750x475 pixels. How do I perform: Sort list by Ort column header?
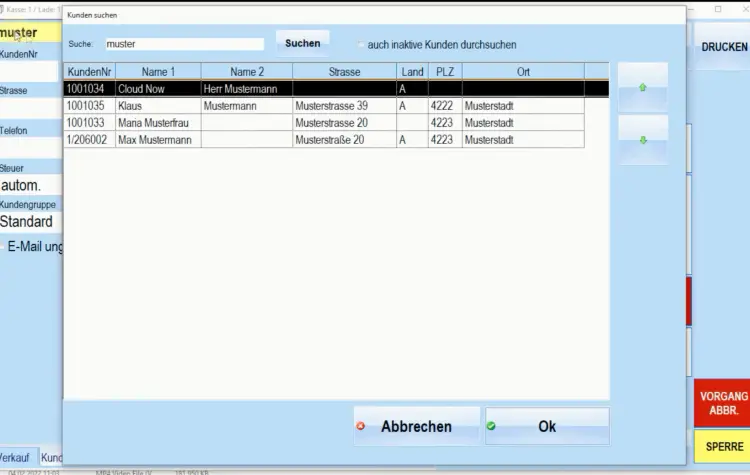523,72
